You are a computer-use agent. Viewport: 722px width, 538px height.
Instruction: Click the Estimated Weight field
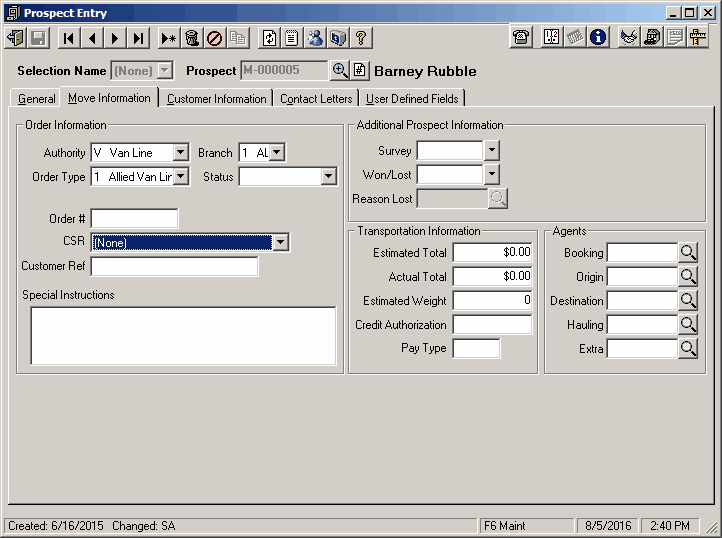(x=492, y=300)
